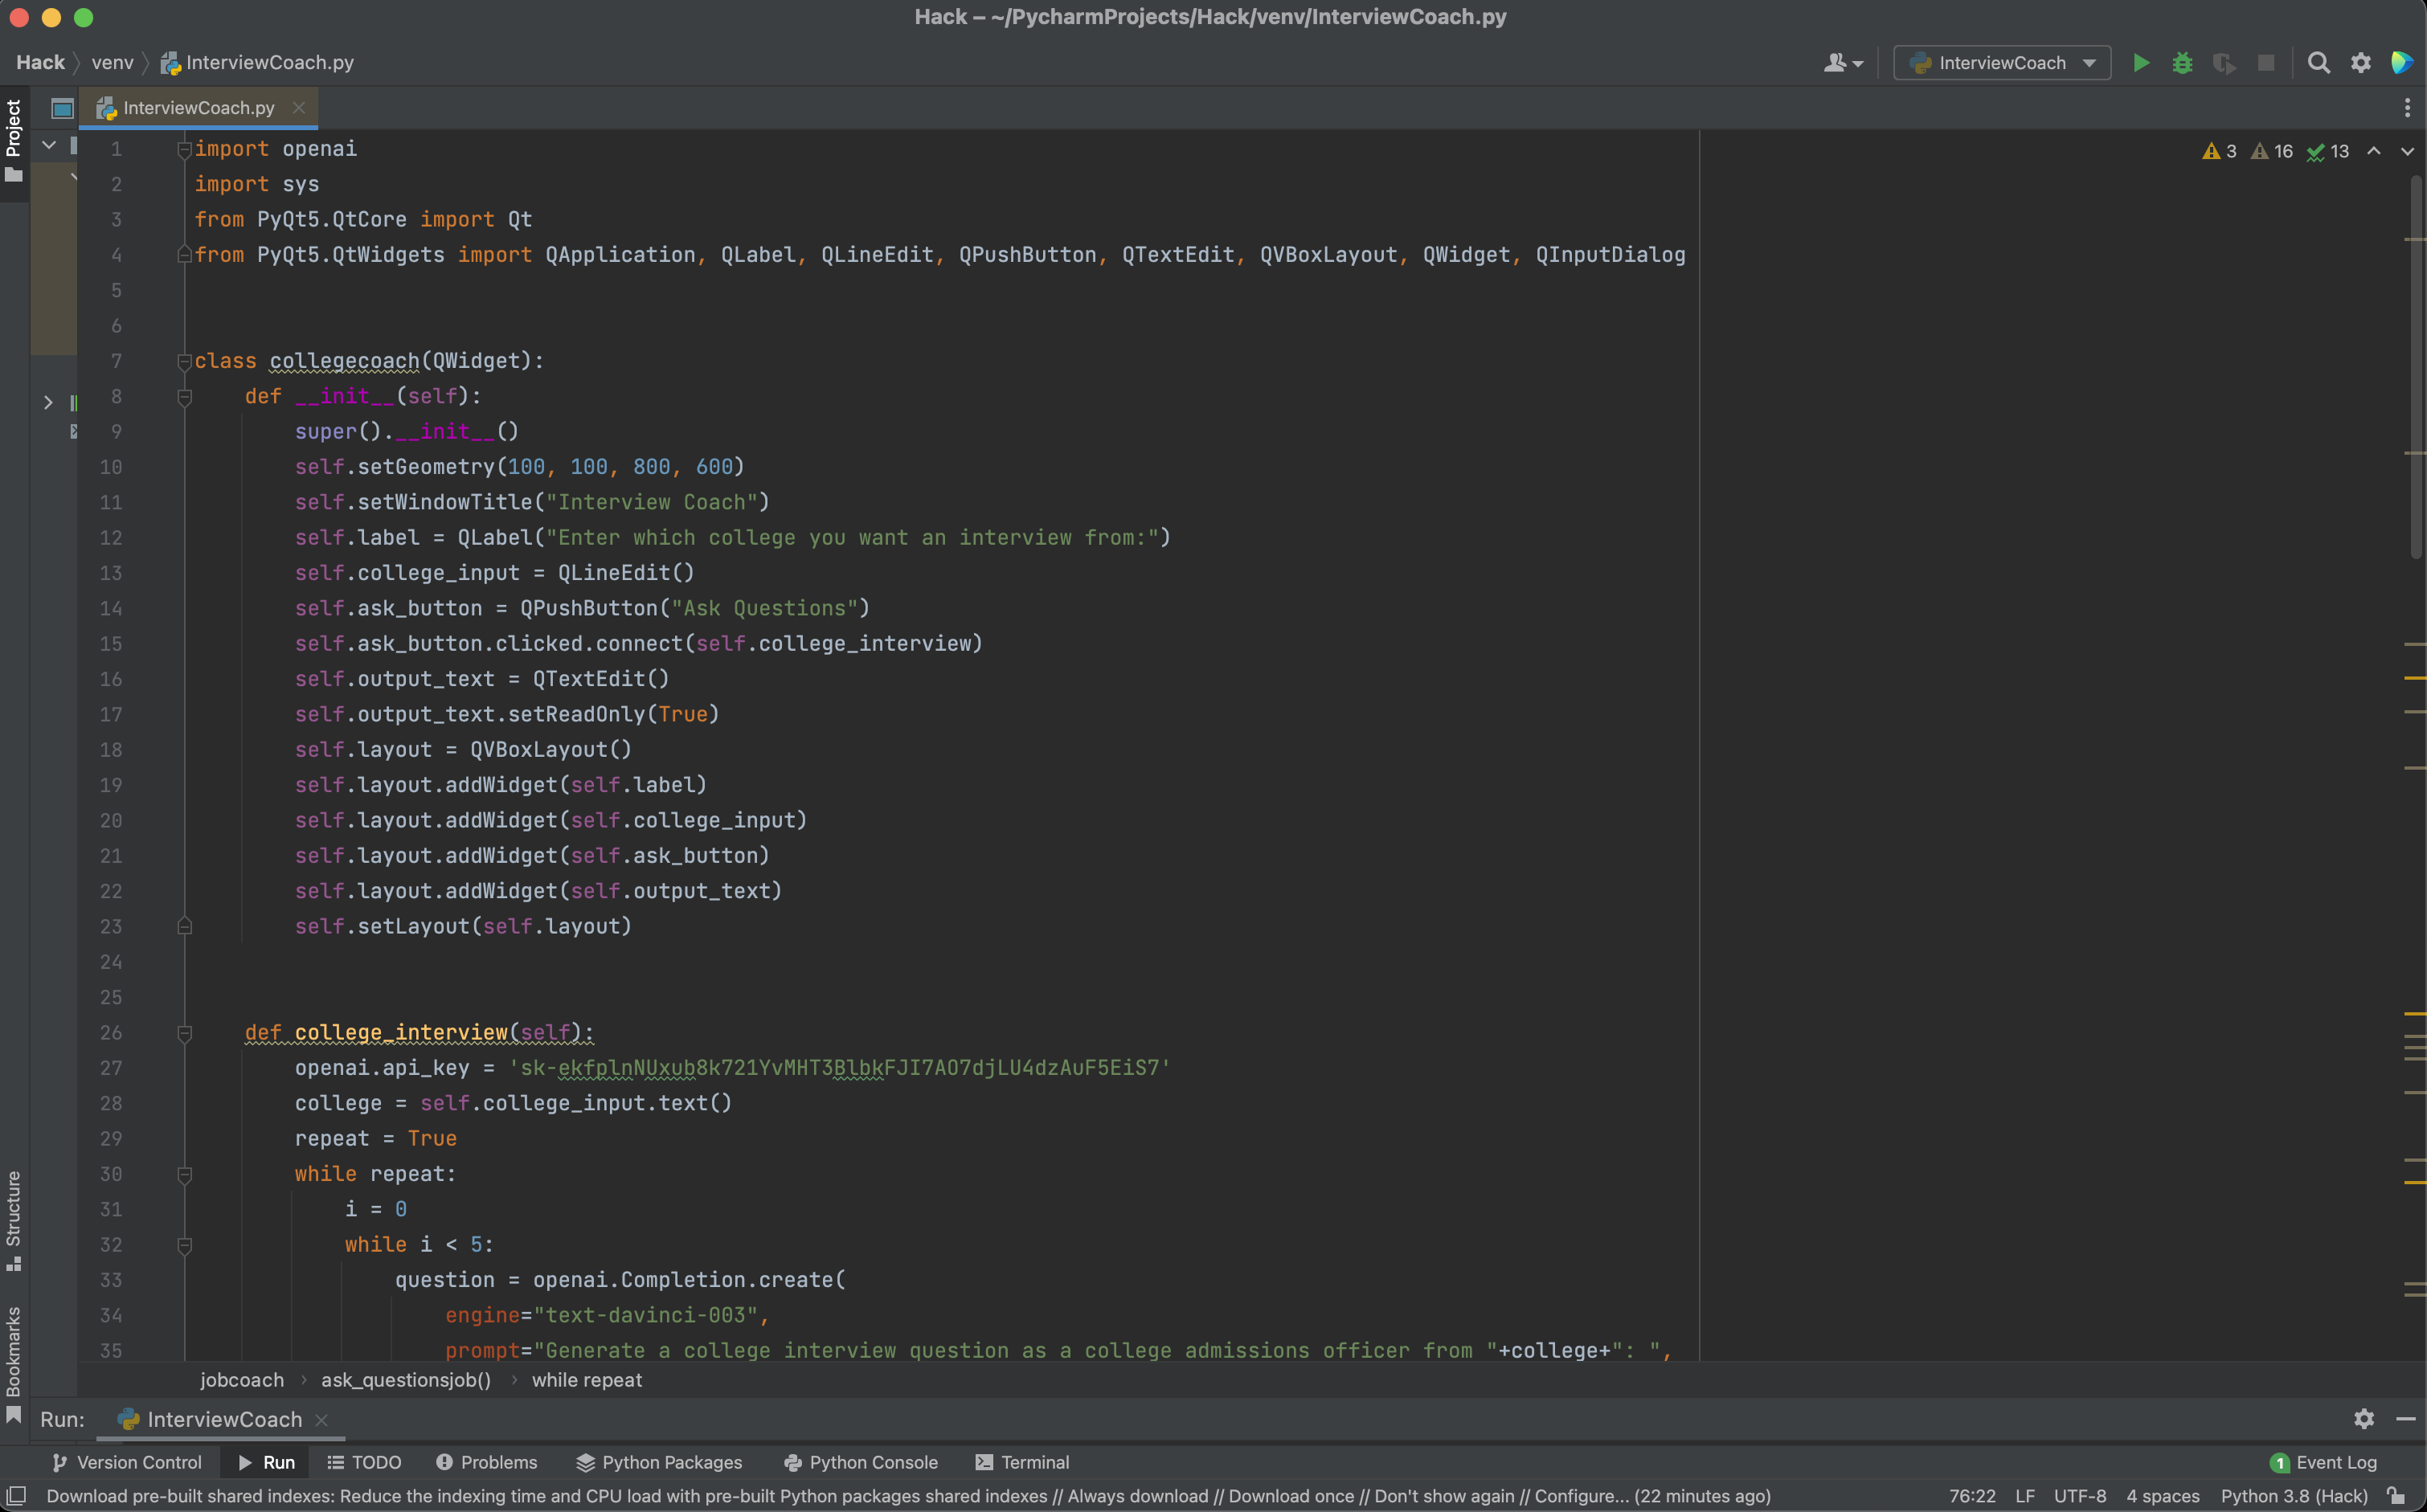
Task: Start debugging with the green bug icon
Action: (2182, 63)
